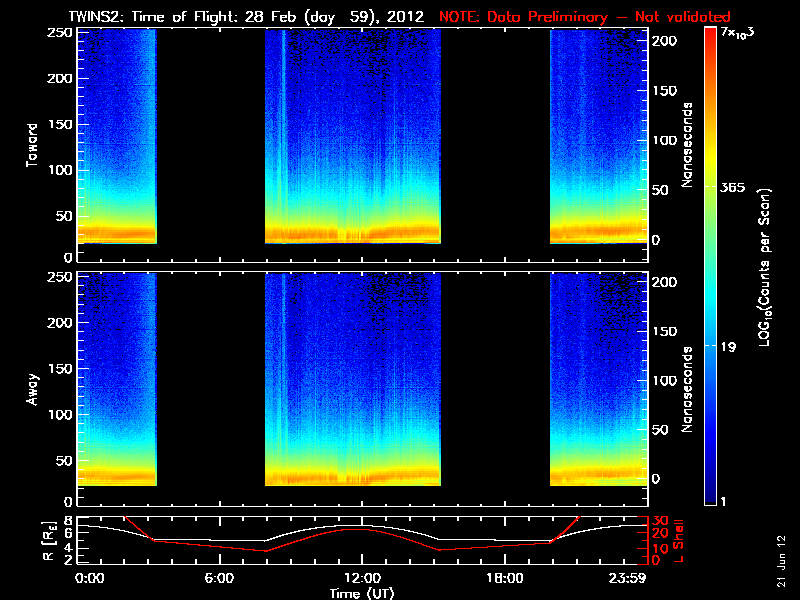Click the LOG10(Counts per Scan) colorbar label
Image resolution: width=800 pixels, height=600 pixels.
764,268
